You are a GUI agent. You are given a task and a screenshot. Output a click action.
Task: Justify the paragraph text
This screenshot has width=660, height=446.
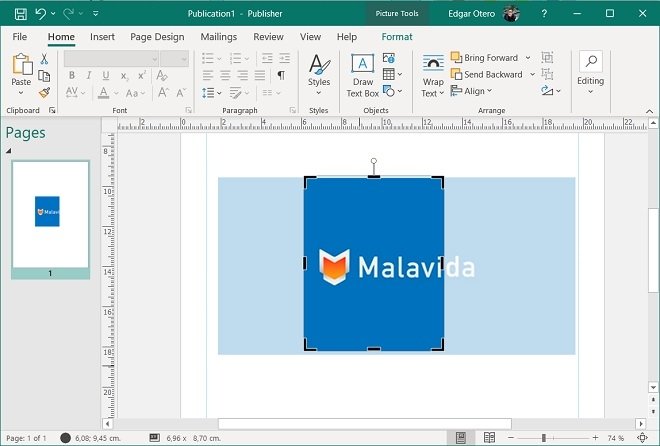coord(260,75)
